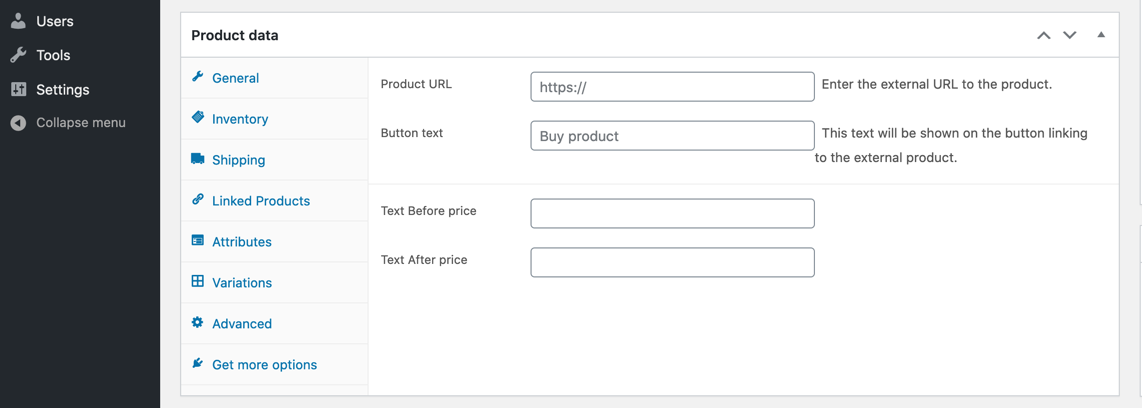This screenshot has height=408, width=1142.
Task: Toggle the Product data panel collapse triangle
Action: click(x=1101, y=34)
